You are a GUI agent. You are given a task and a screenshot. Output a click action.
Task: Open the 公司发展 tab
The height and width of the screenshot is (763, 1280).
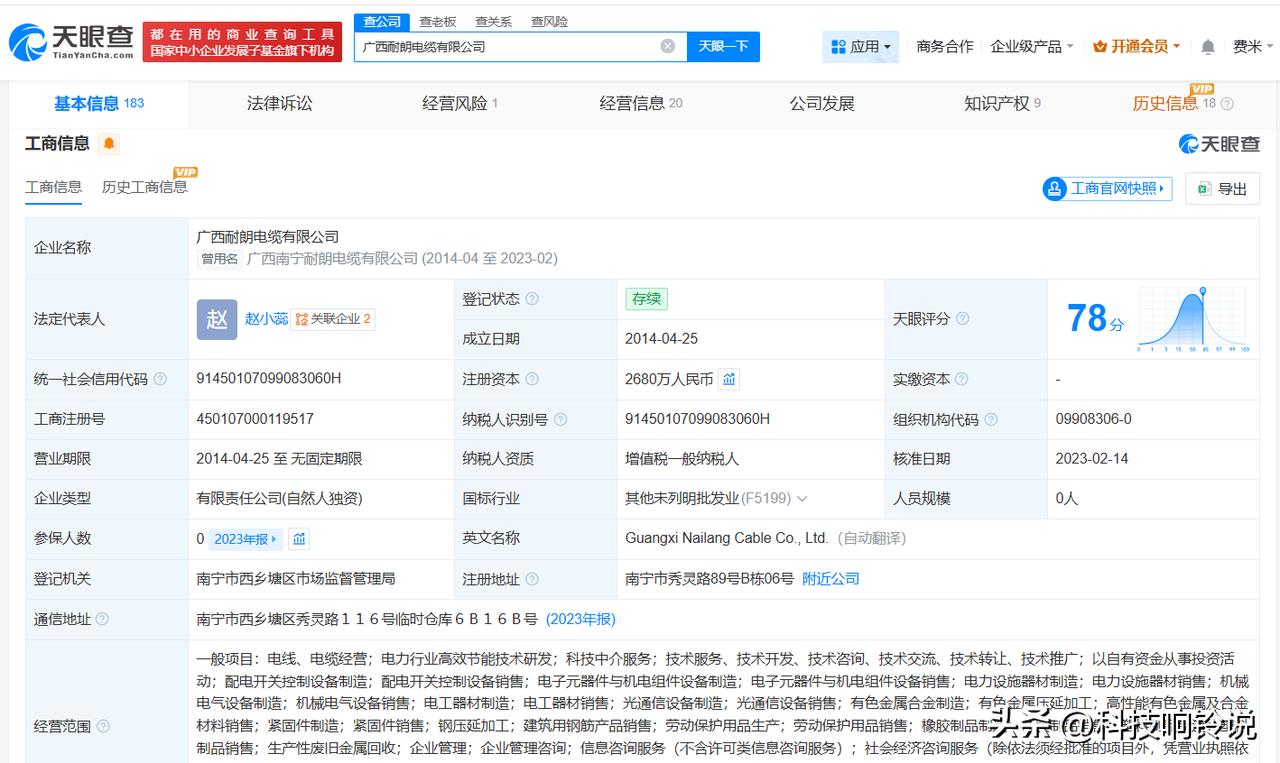pyautogui.click(x=822, y=104)
